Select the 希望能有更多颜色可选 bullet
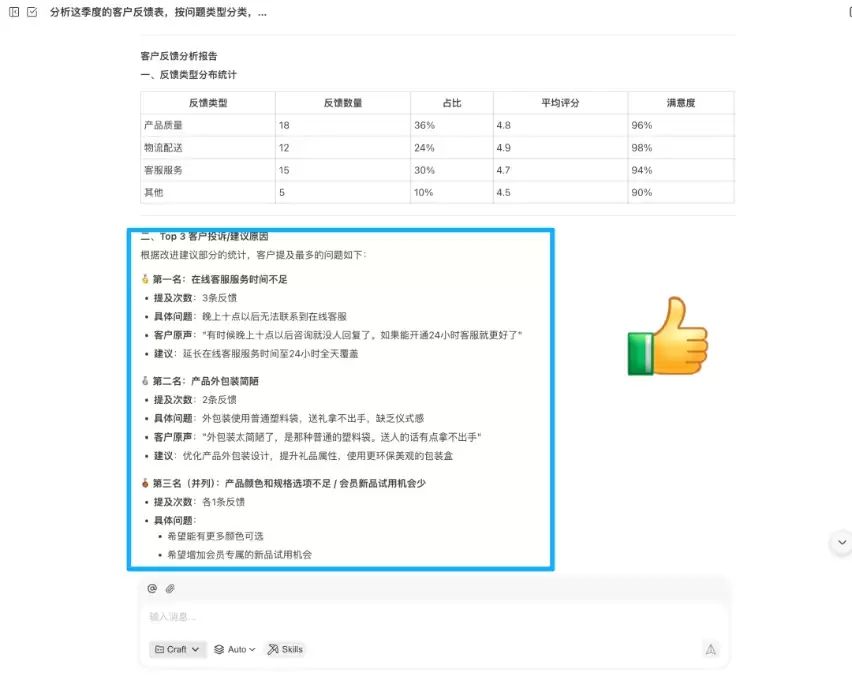Image resolution: width=852 pixels, height=677 pixels. [215, 536]
